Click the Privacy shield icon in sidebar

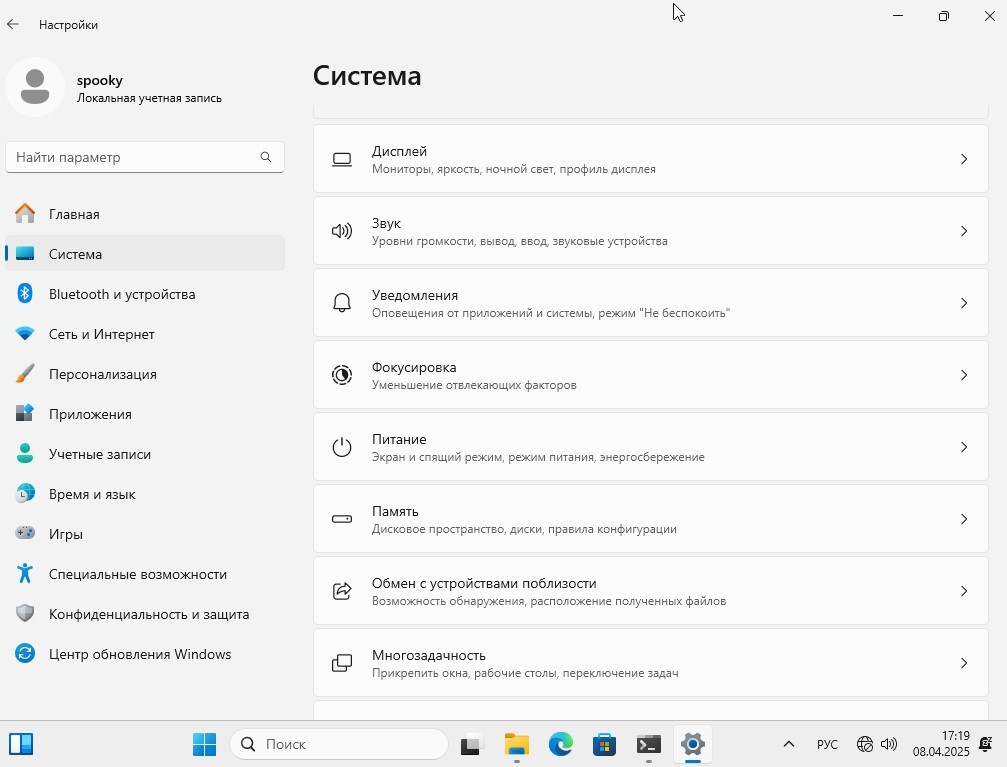click(x=25, y=613)
